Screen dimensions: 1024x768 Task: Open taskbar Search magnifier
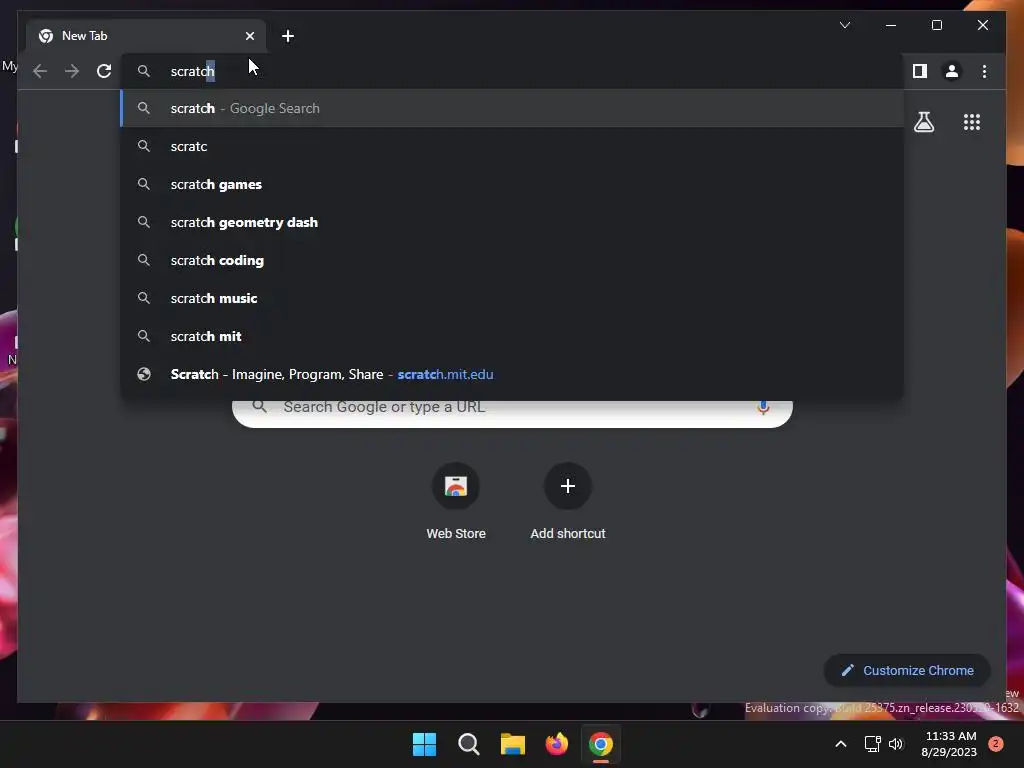469,744
